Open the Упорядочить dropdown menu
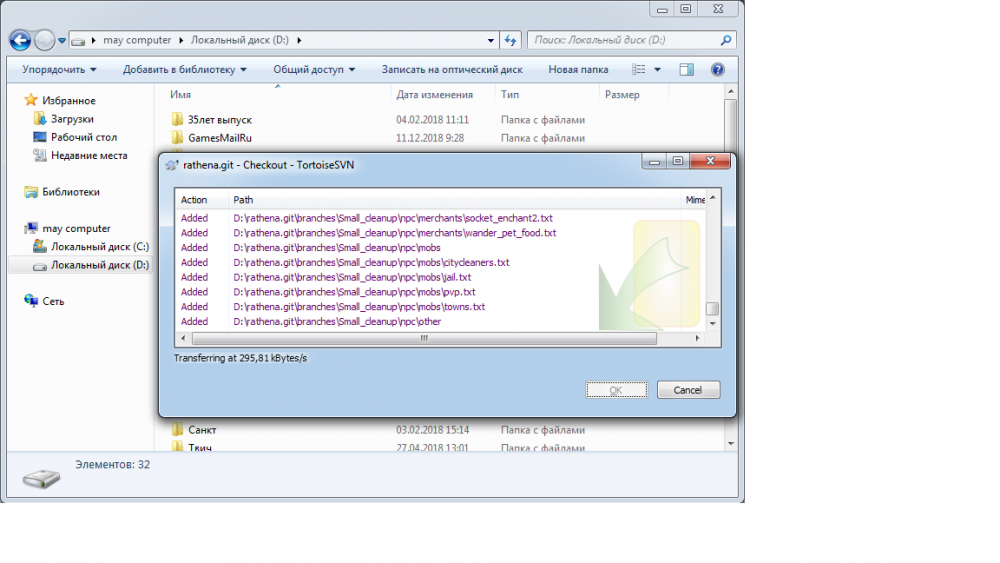 point(60,70)
